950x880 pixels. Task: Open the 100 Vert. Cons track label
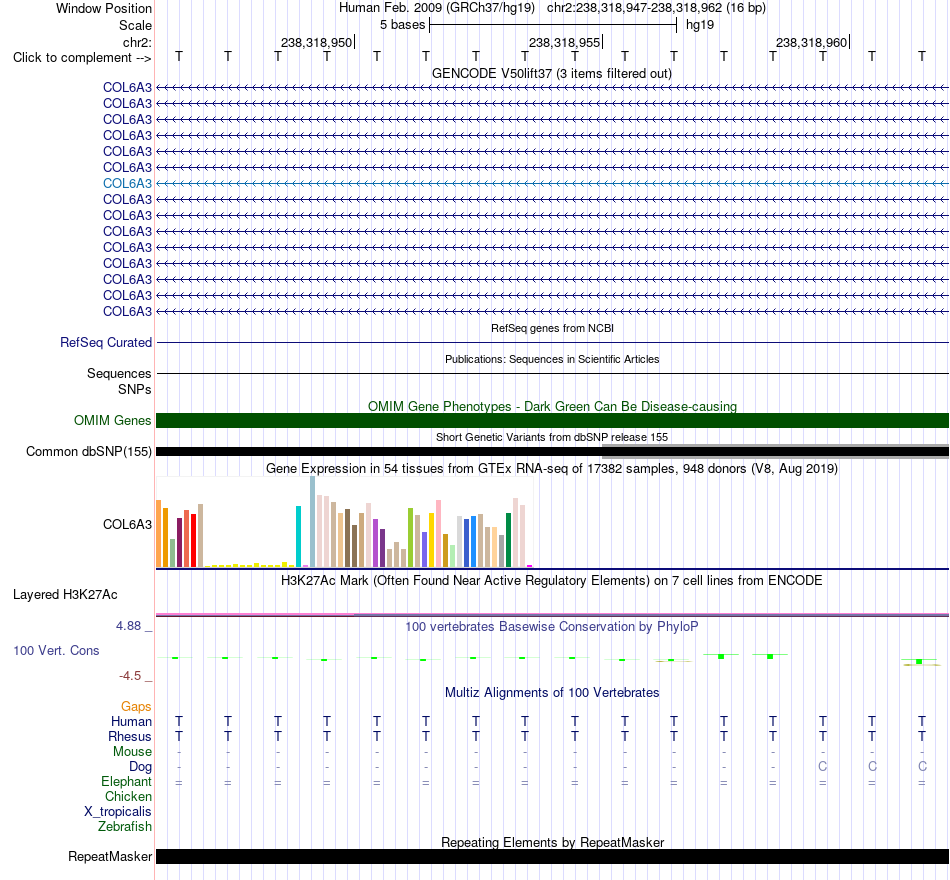pos(56,650)
